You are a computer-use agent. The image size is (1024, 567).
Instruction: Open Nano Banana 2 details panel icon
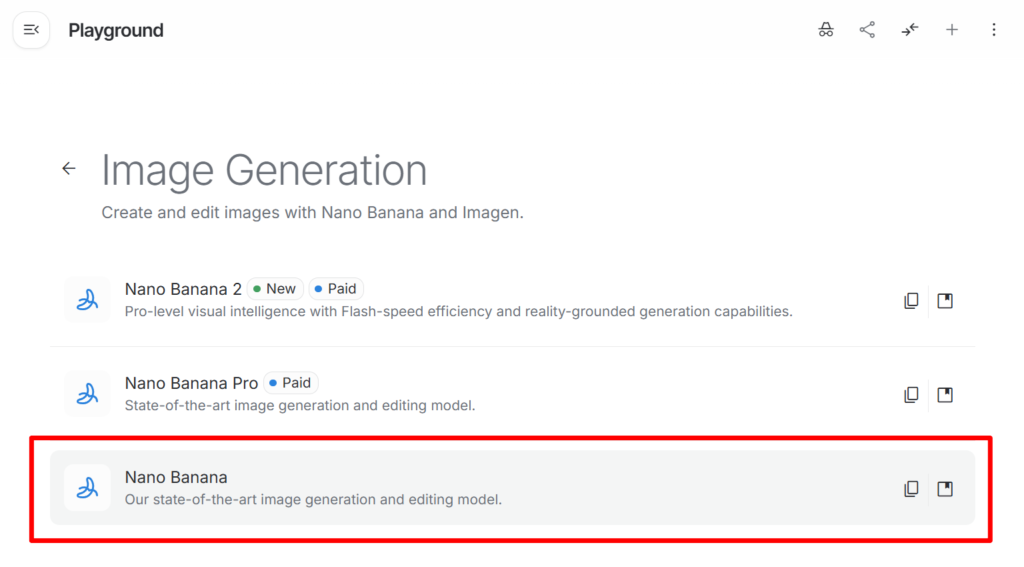coord(945,300)
